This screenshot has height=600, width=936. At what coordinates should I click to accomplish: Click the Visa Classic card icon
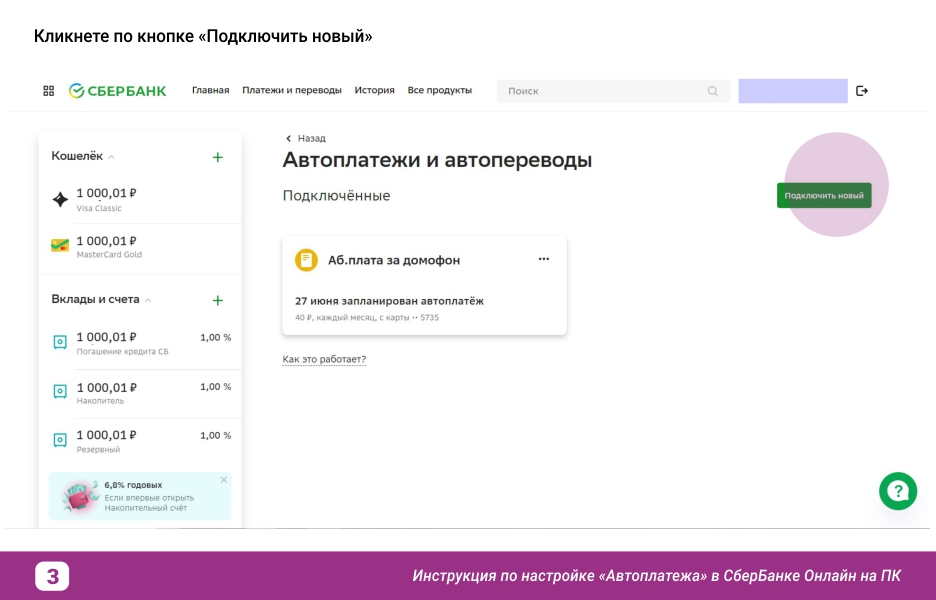[60, 199]
